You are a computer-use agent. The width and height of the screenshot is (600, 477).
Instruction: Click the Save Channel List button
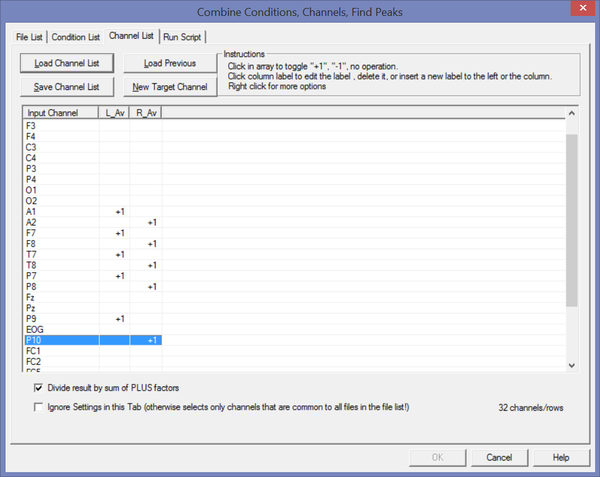(66, 87)
